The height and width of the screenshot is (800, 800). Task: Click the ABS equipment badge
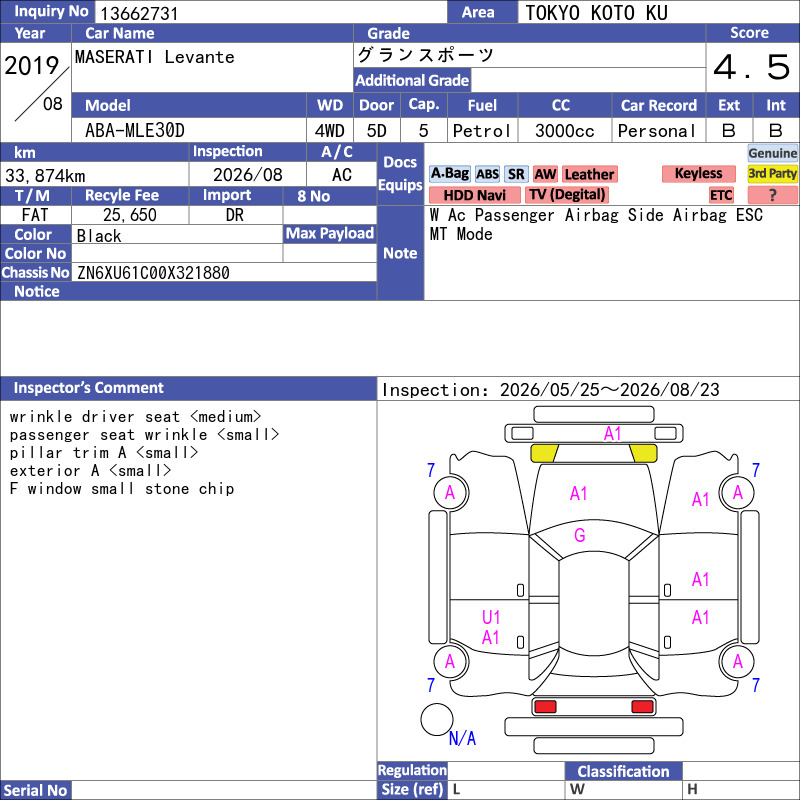click(x=487, y=174)
